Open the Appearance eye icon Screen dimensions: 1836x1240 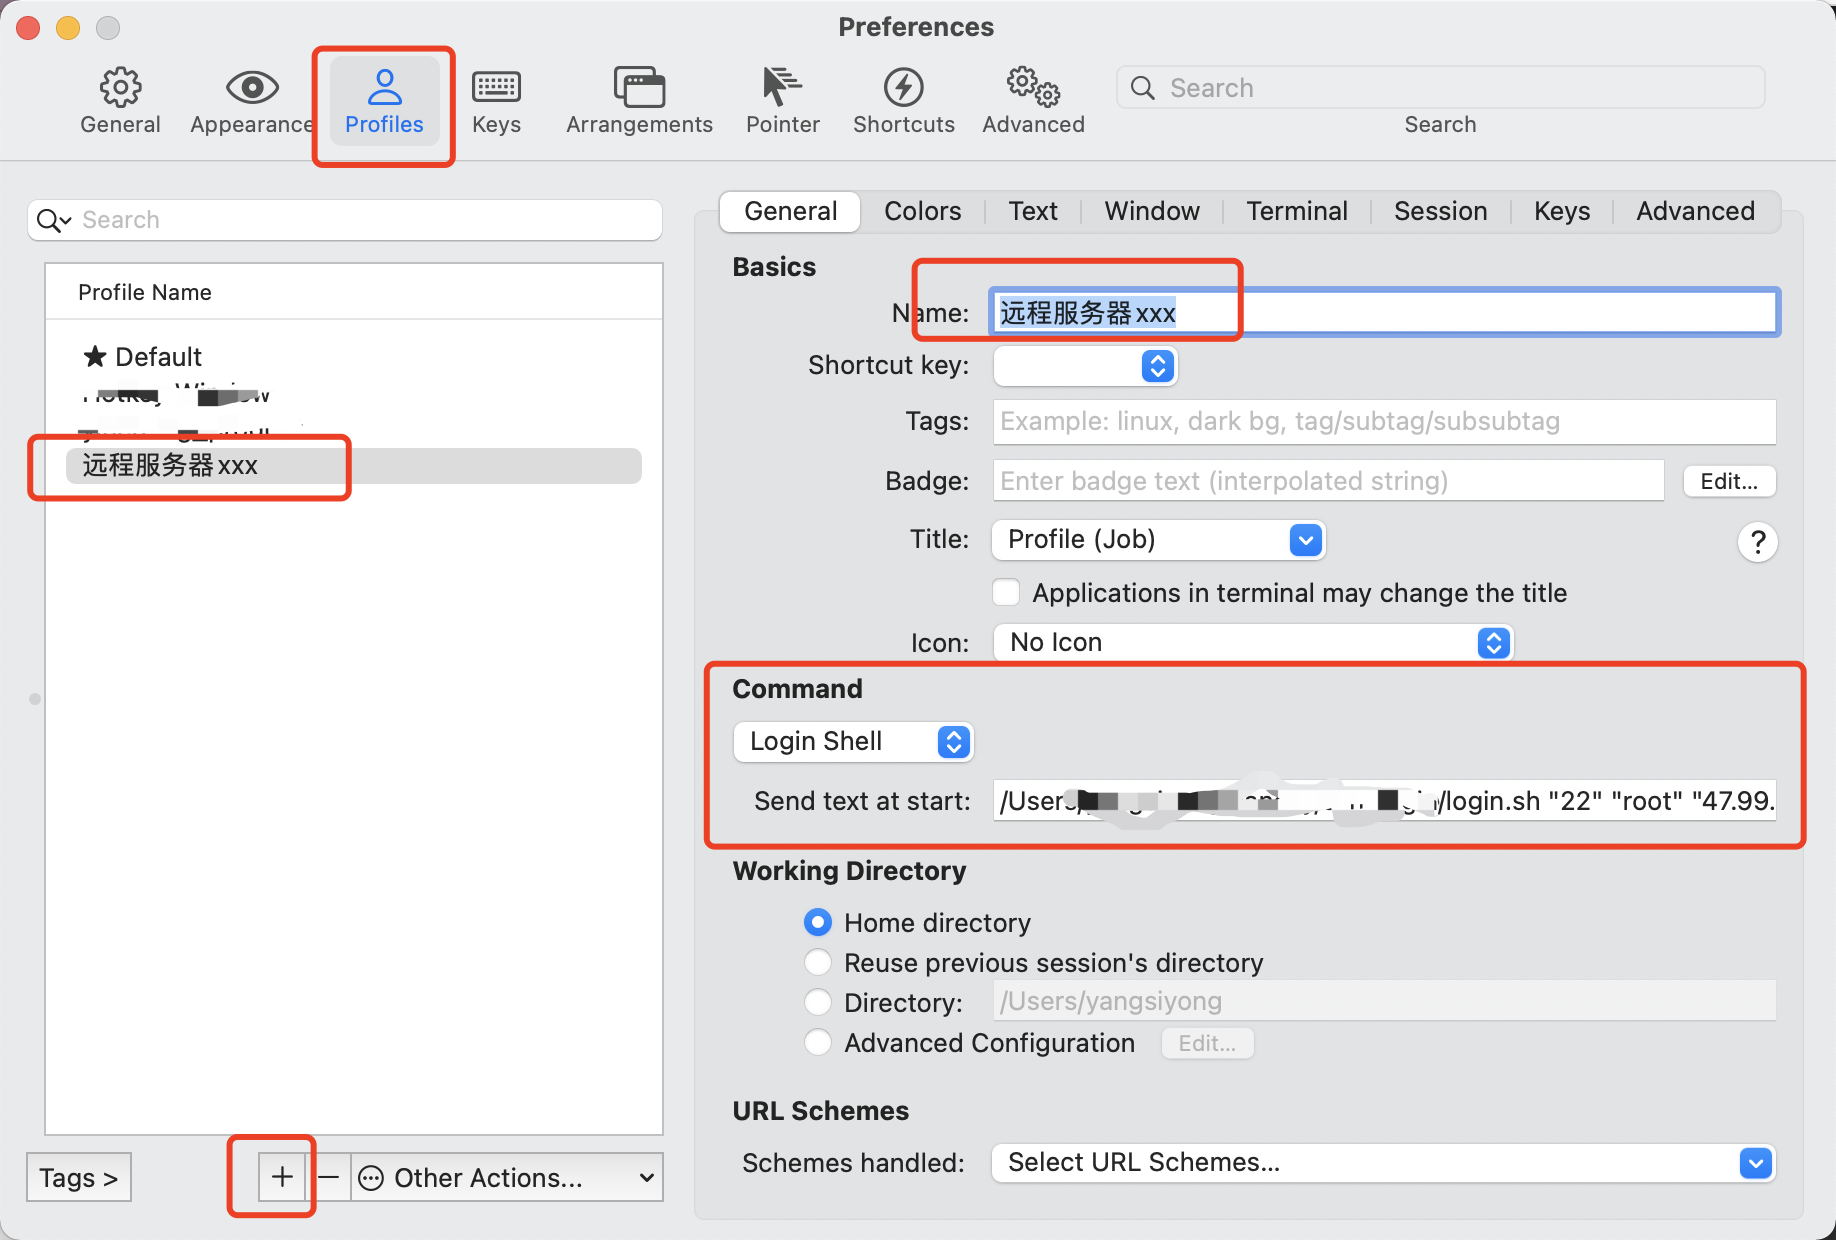point(252,88)
